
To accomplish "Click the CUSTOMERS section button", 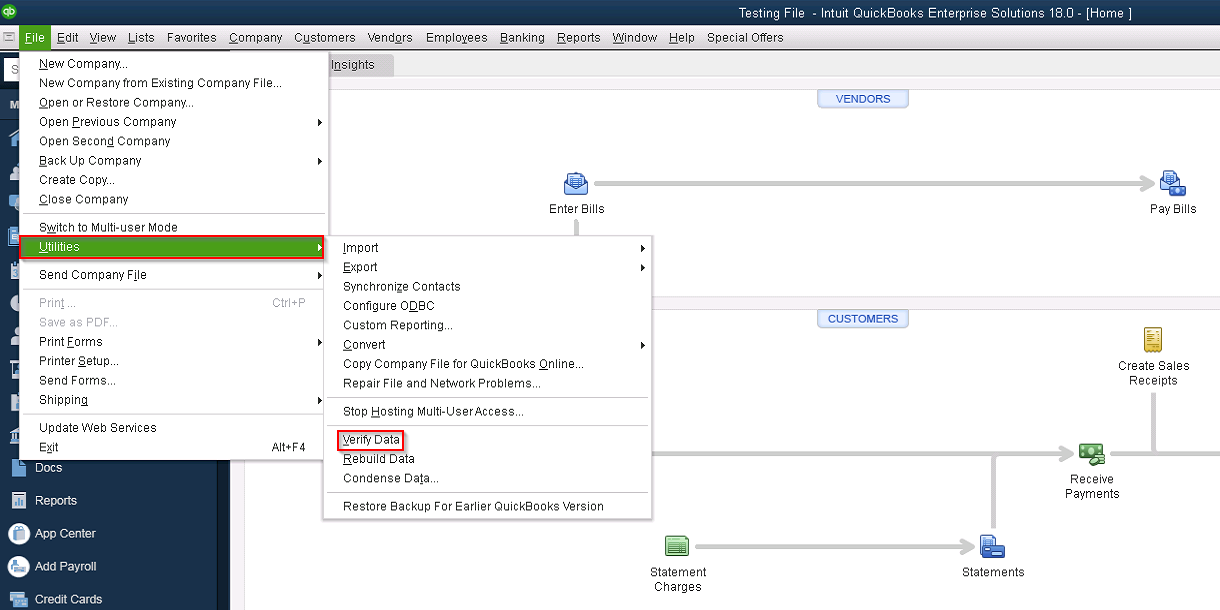I will click(862, 319).
